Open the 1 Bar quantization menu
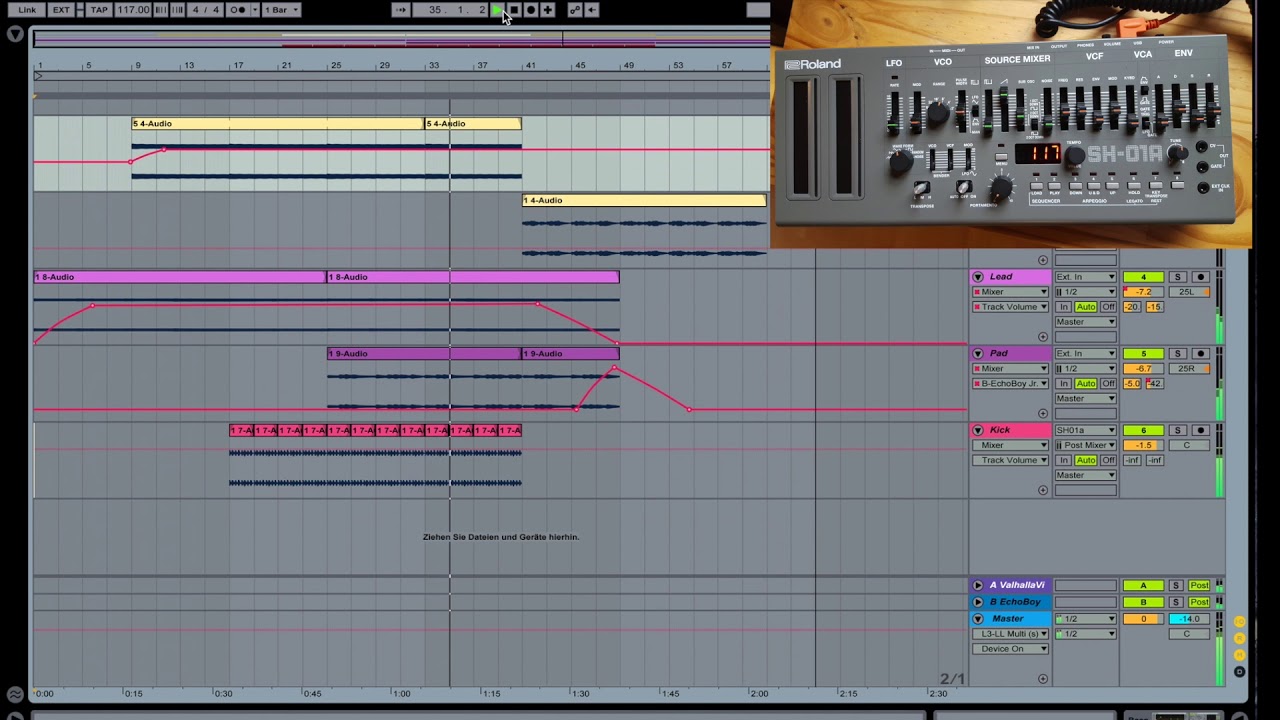Image resolution: width=1280 pixels, height=720 pixels. (280, 10)
